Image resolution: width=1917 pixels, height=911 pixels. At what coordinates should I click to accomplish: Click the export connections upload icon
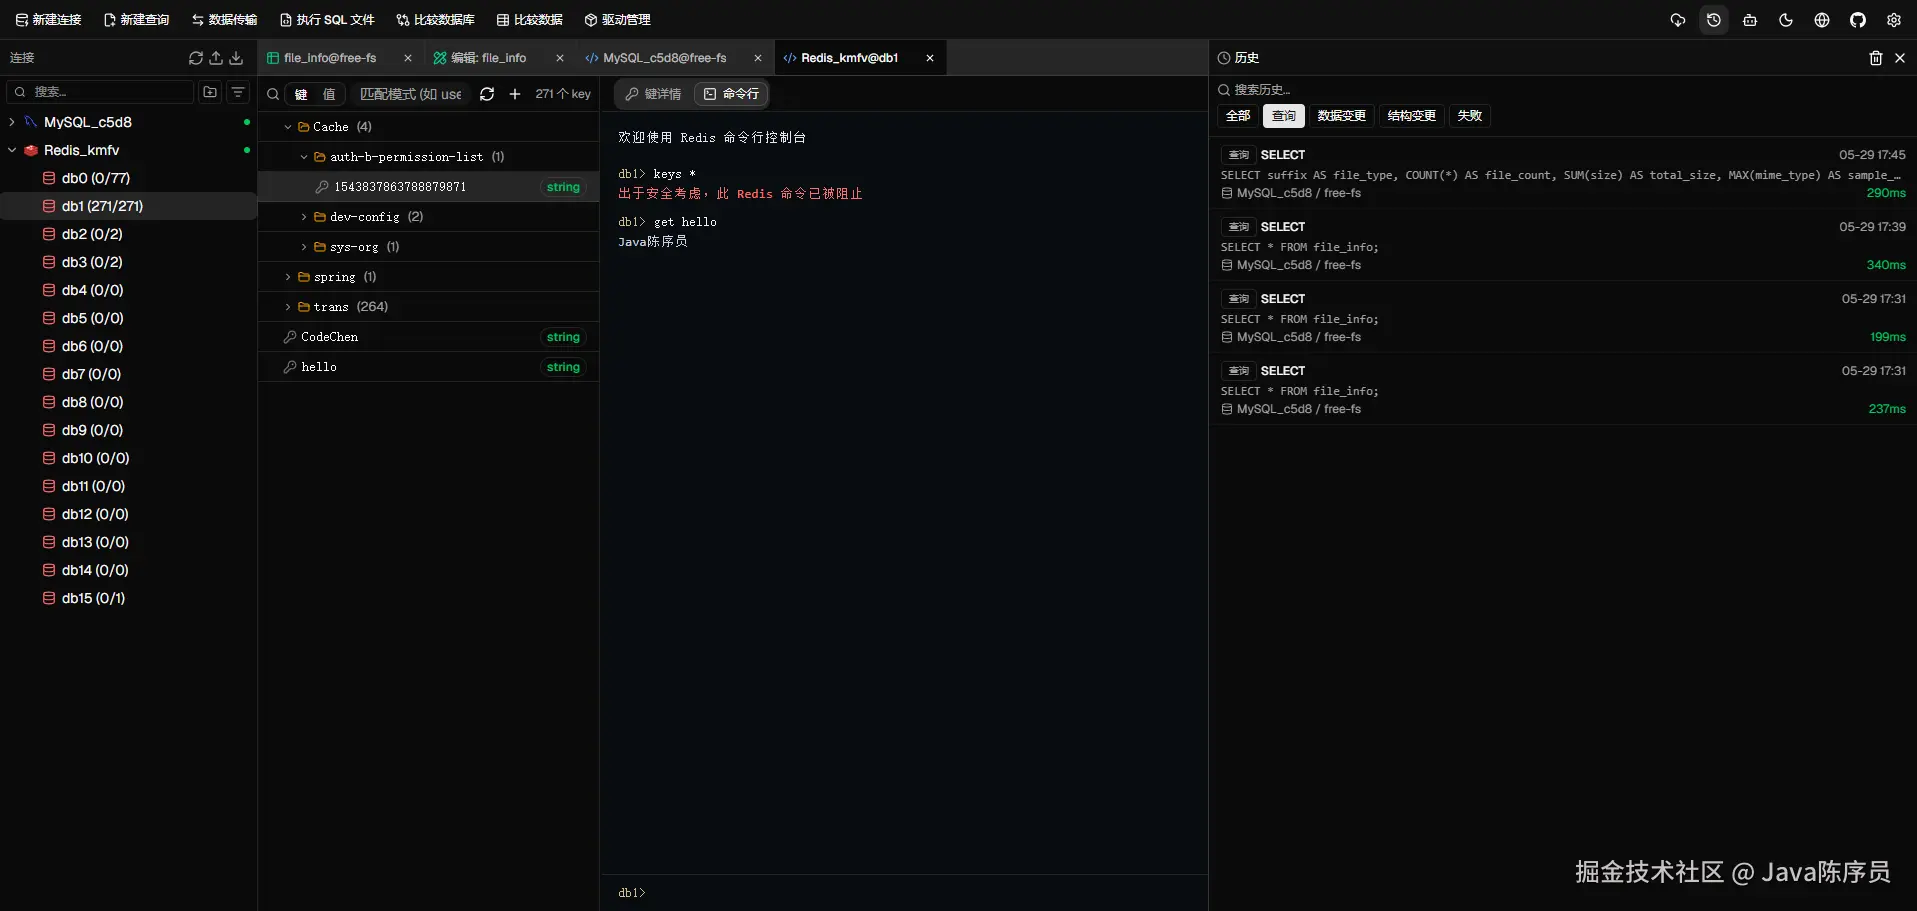(x=216, y=58)
